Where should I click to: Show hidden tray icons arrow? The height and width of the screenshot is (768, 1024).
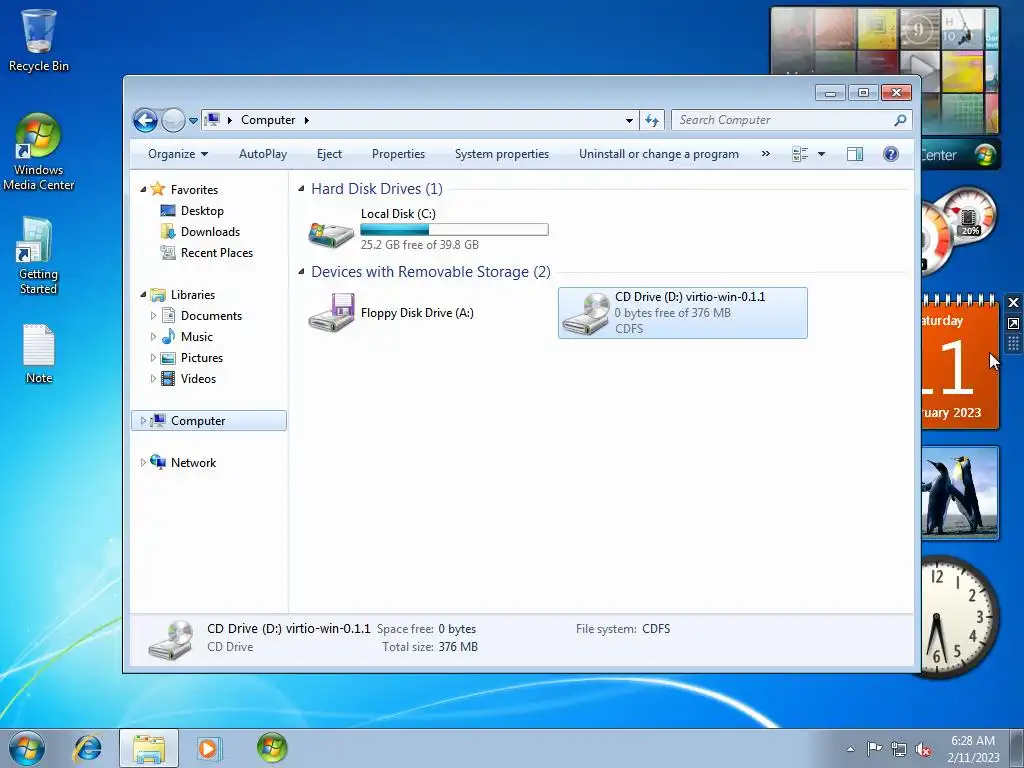click(x=850, y=749)
